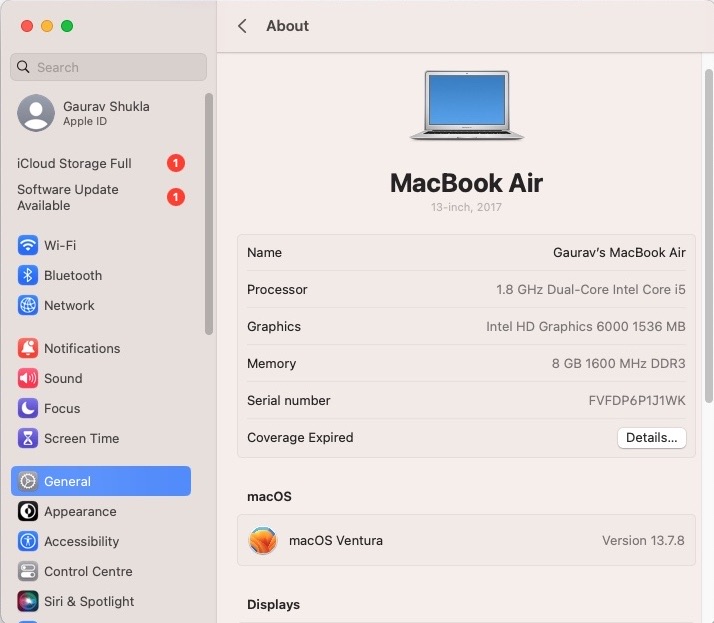
Task: Click the Control Centre icon
Action: pos(28,571)
